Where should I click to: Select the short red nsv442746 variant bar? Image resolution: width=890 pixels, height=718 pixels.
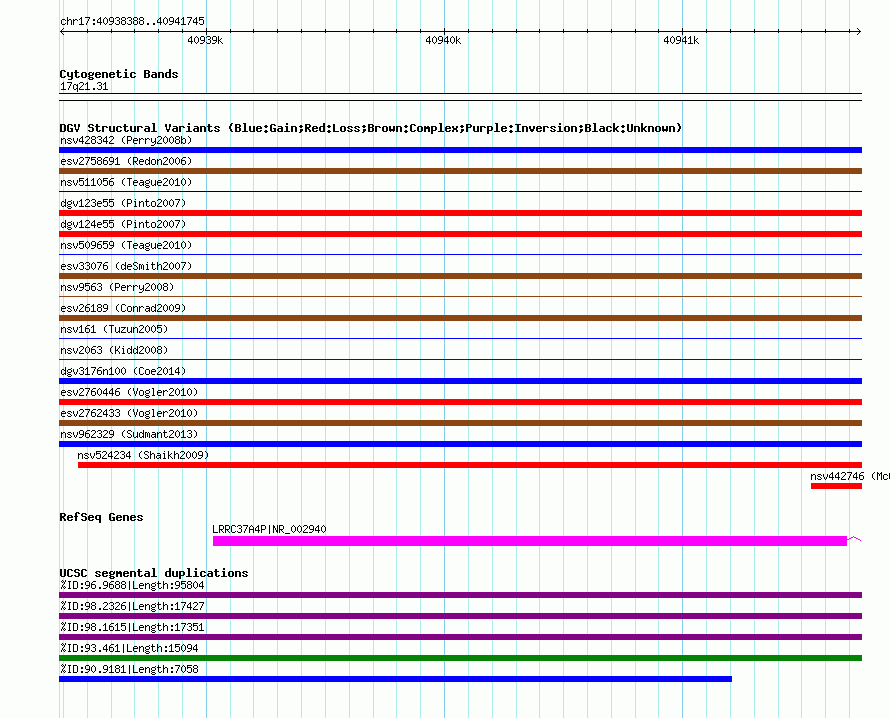[837, 486]
